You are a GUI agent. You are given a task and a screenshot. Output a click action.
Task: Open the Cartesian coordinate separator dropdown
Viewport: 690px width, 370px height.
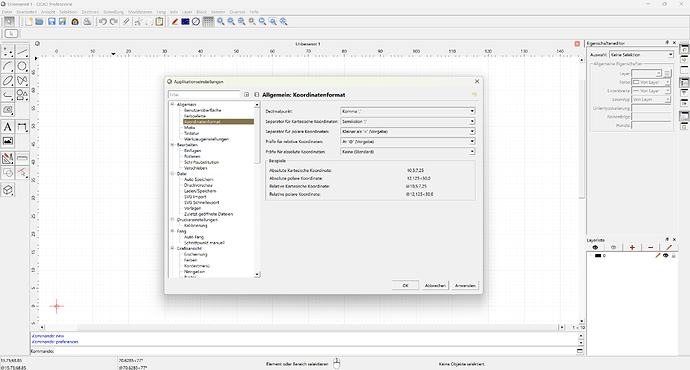(407, 121)
